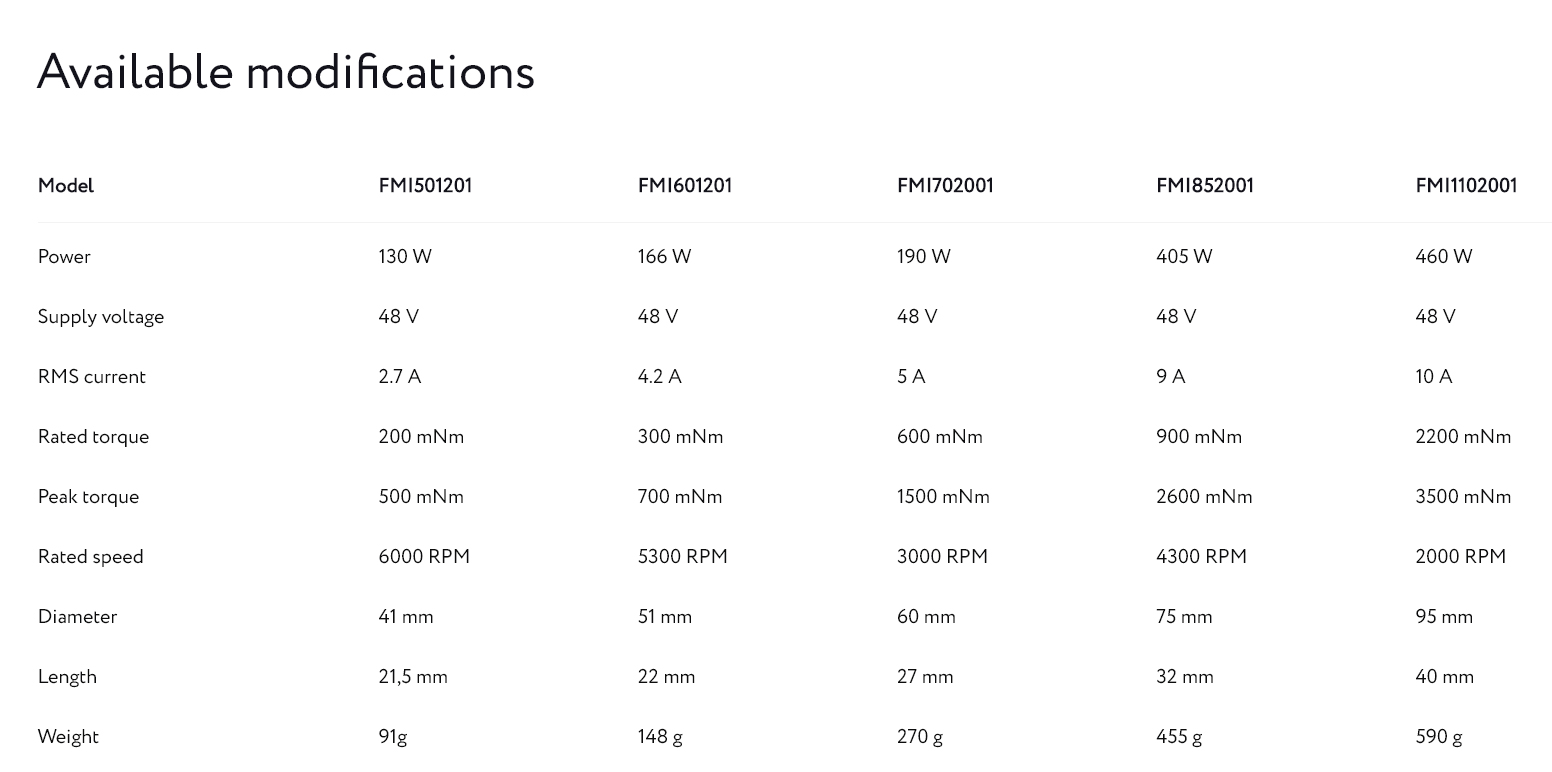
Task: Select the "RMS current" row label
Action: click(92, 377)
